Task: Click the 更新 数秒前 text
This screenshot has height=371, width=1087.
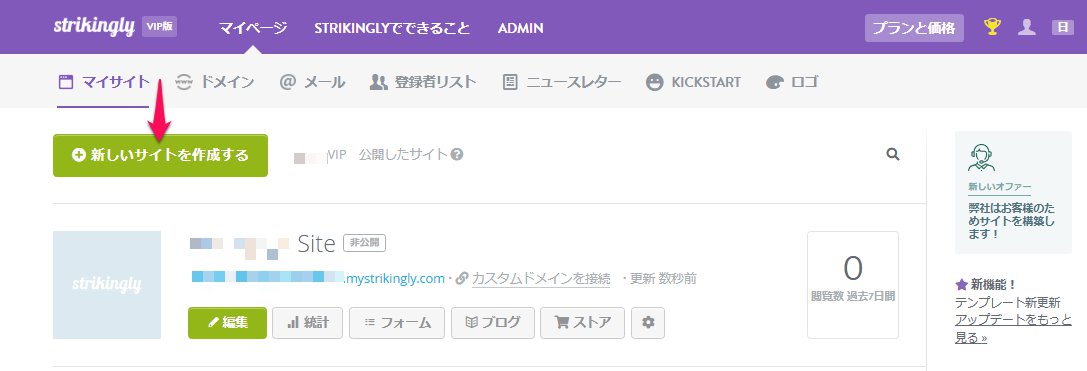Action: tap(663, 279)
